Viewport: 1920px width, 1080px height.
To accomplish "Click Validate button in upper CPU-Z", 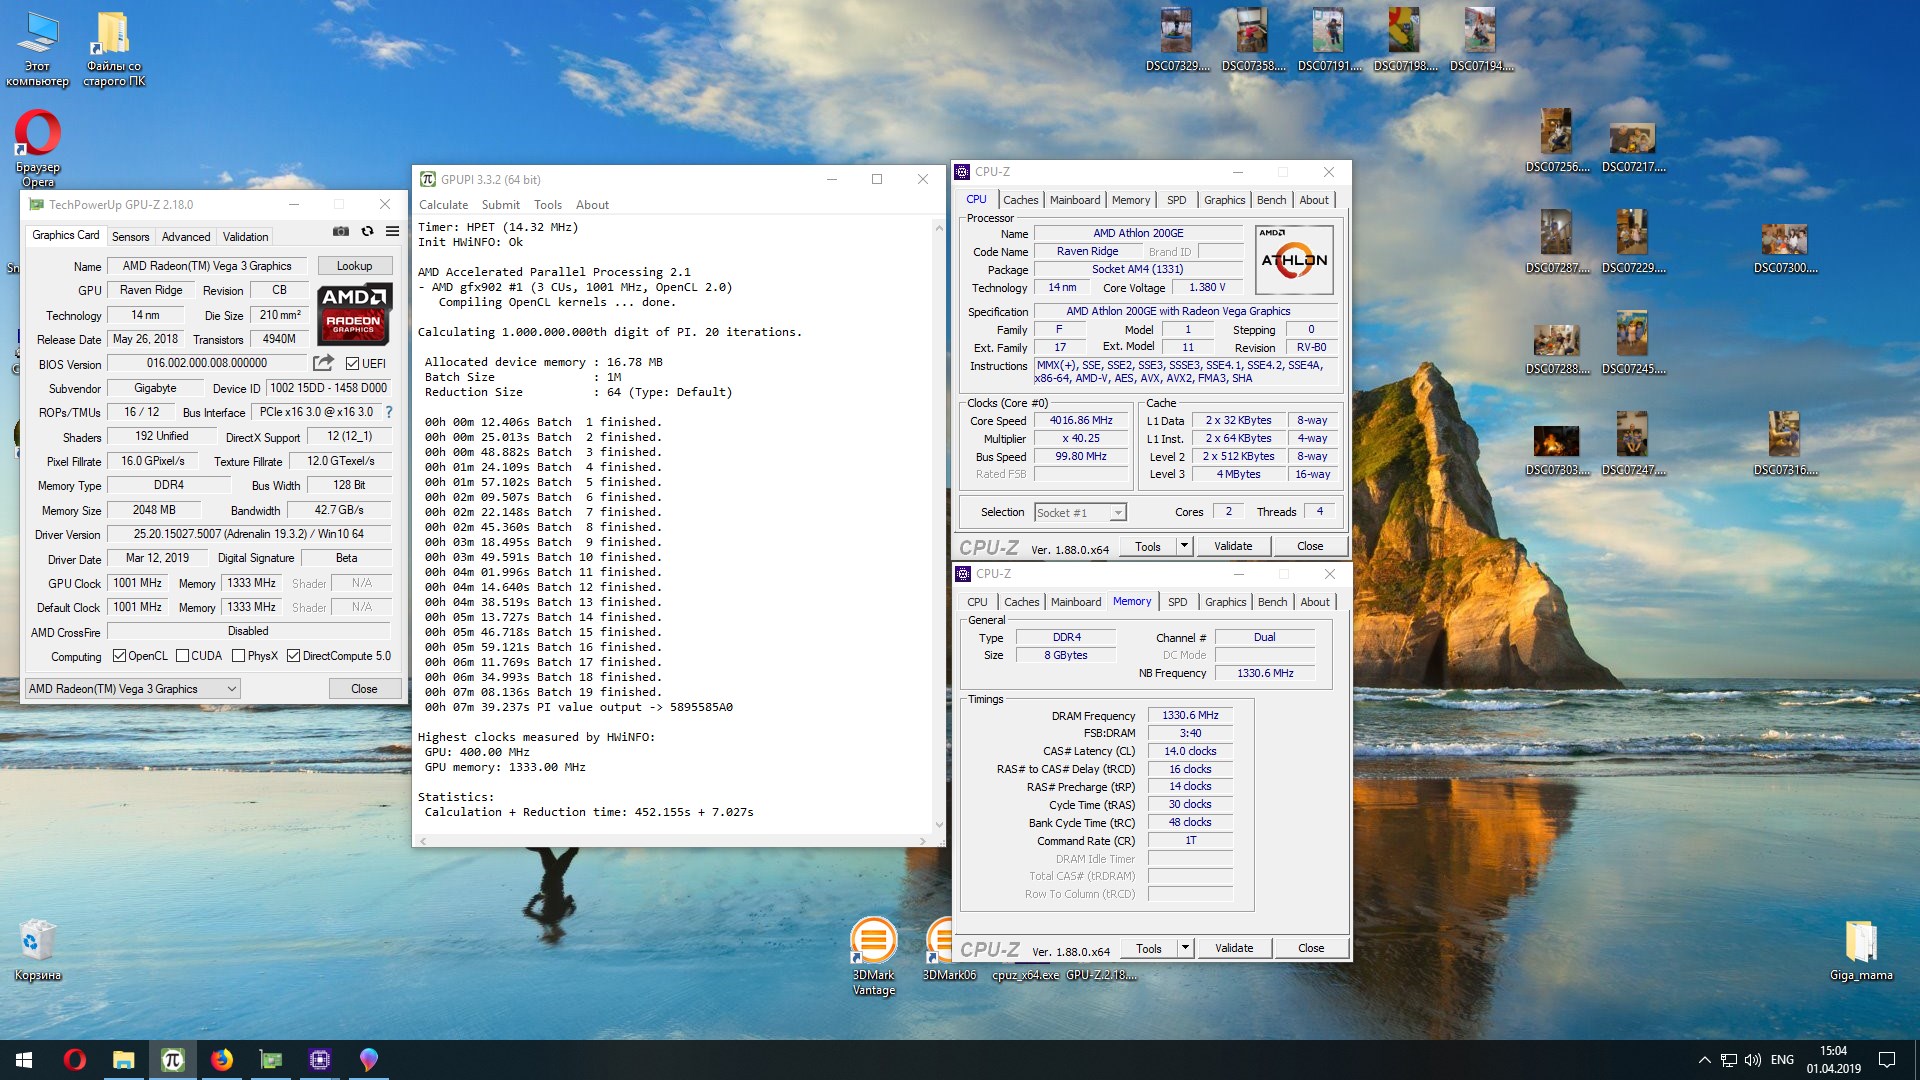I will 1232,546.
